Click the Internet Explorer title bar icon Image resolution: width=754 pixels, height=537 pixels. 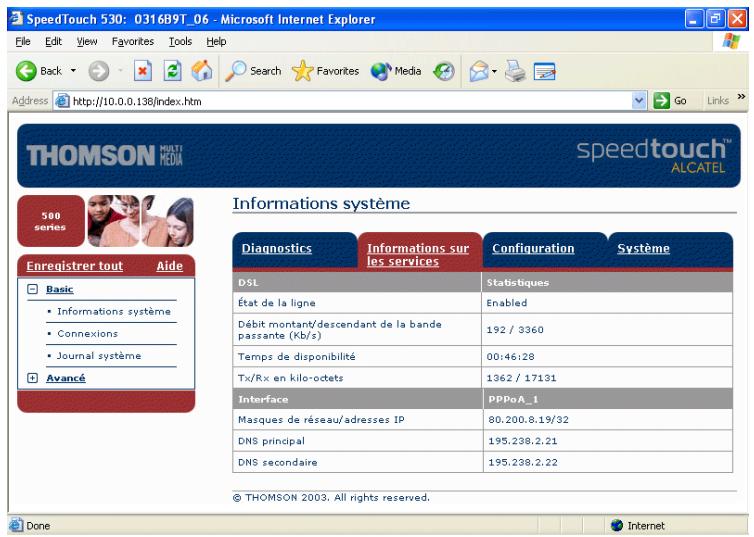pyautogui.click(x=16, y=18)
